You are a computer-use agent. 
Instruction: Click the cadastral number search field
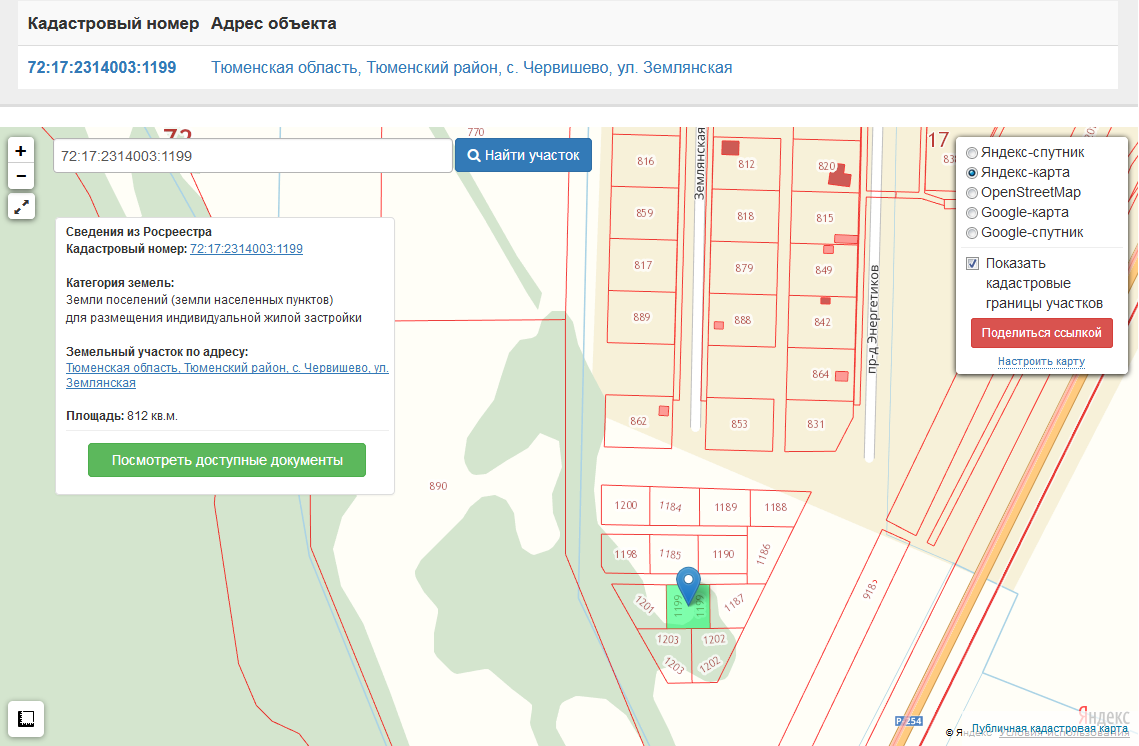tap(253, 156)
